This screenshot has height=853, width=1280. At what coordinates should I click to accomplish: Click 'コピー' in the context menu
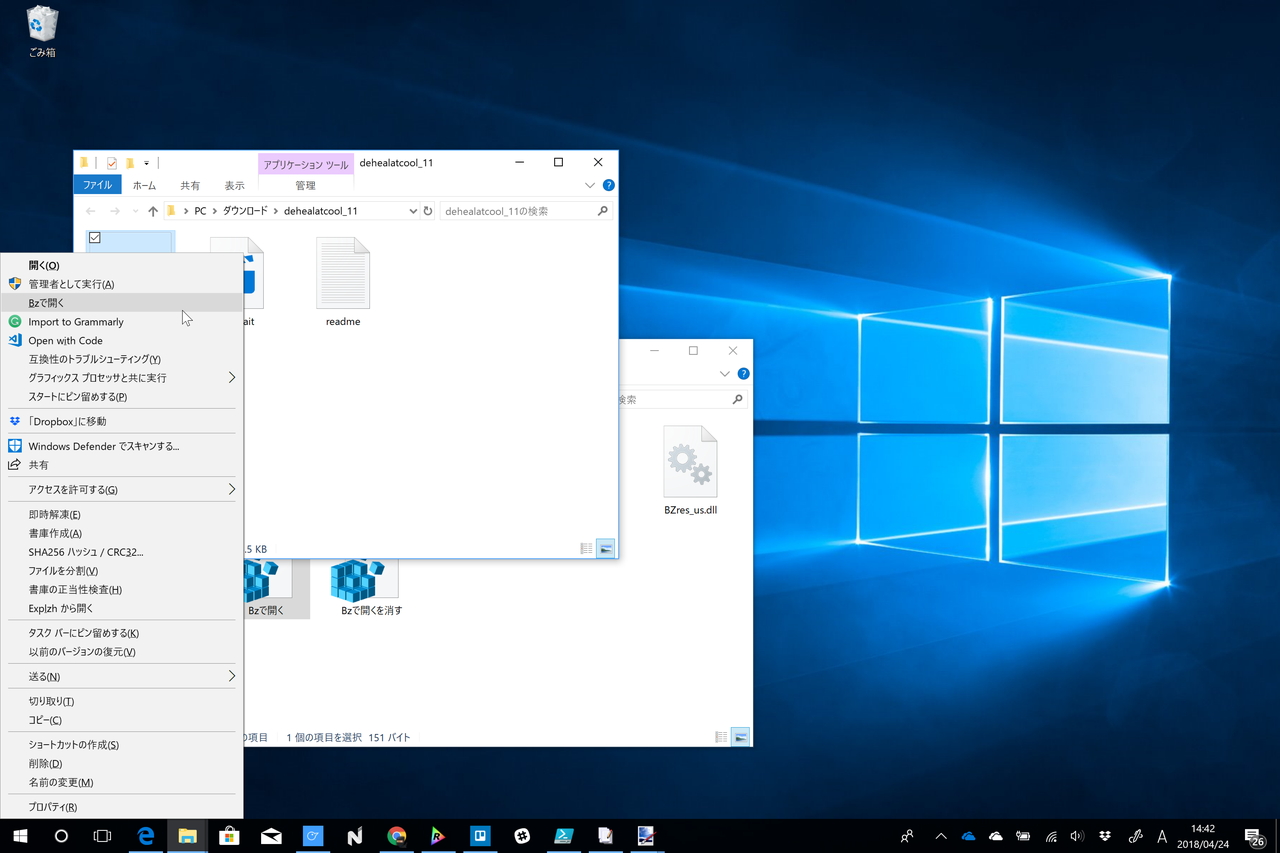coord(122,720)
